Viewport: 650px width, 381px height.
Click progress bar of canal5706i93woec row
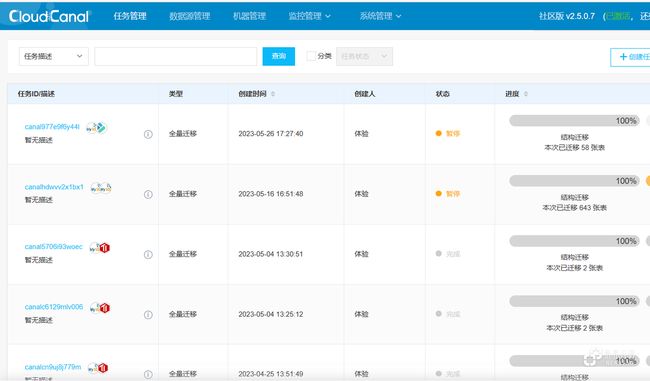pos(574,241)
